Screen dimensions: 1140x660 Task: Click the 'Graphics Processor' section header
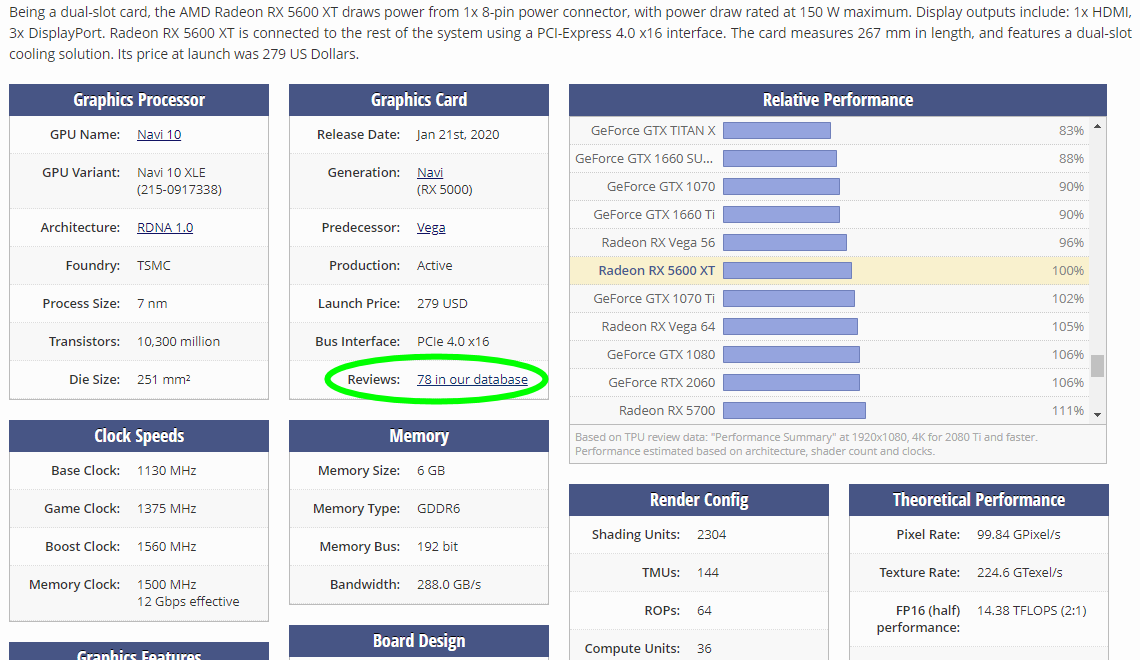139,100
